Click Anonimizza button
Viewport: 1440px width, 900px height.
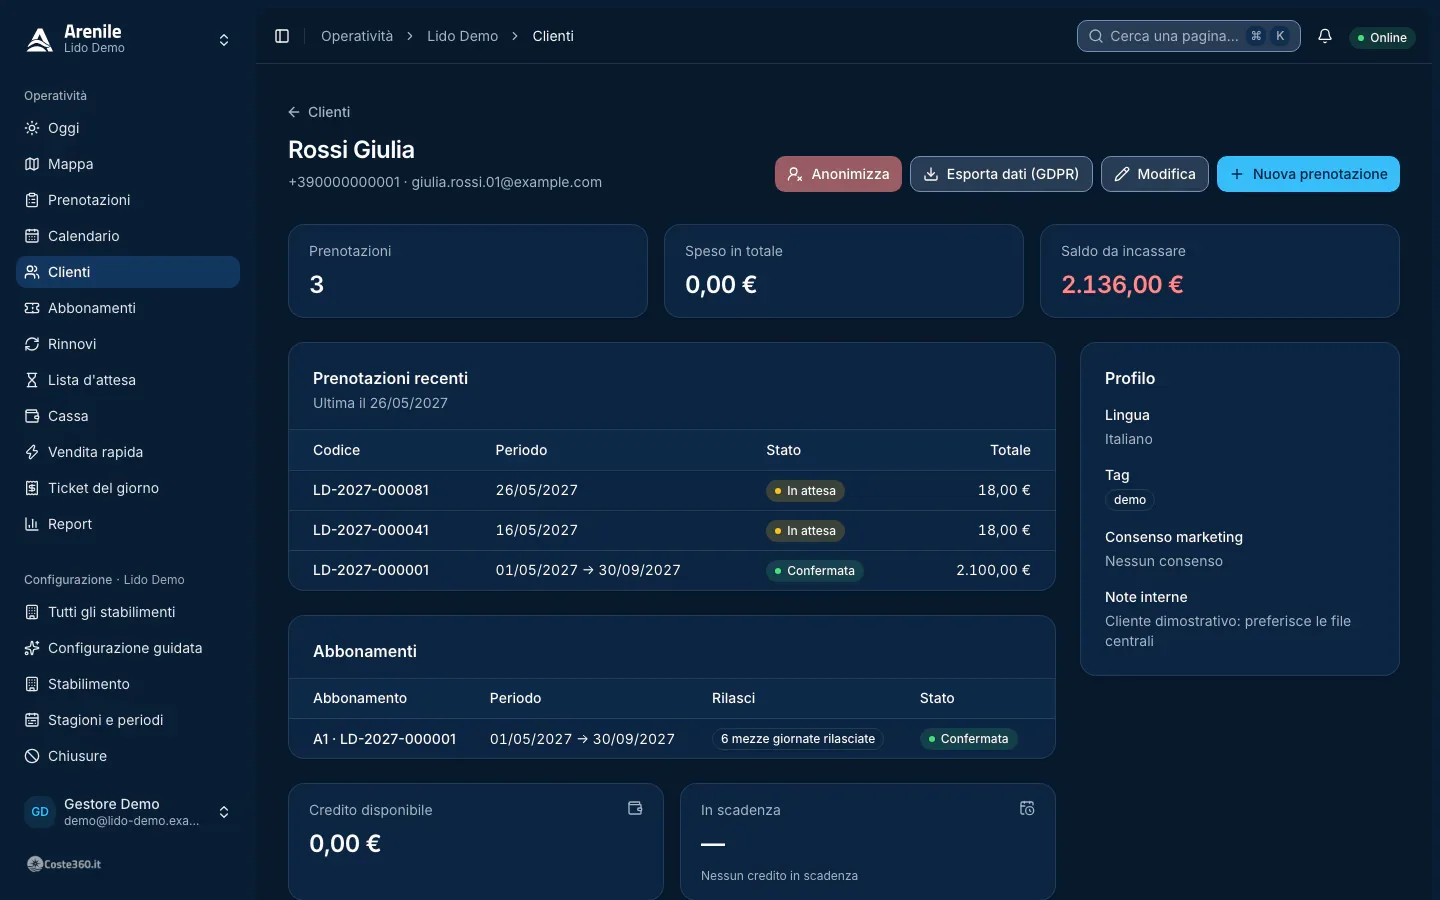pos(838,174)
